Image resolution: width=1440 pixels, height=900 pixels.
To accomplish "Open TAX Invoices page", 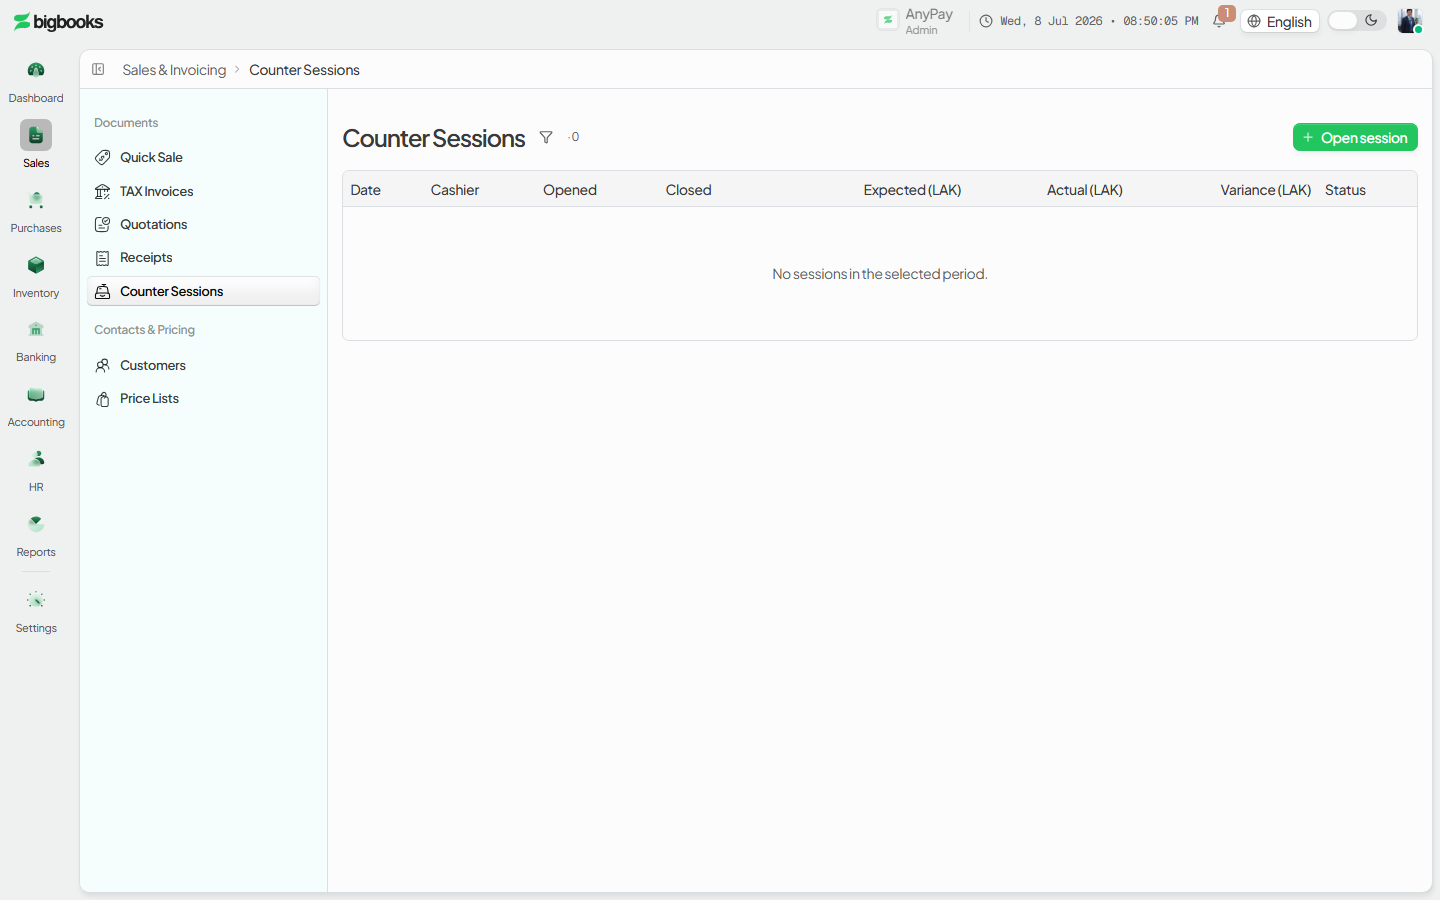I will point(204,191).
